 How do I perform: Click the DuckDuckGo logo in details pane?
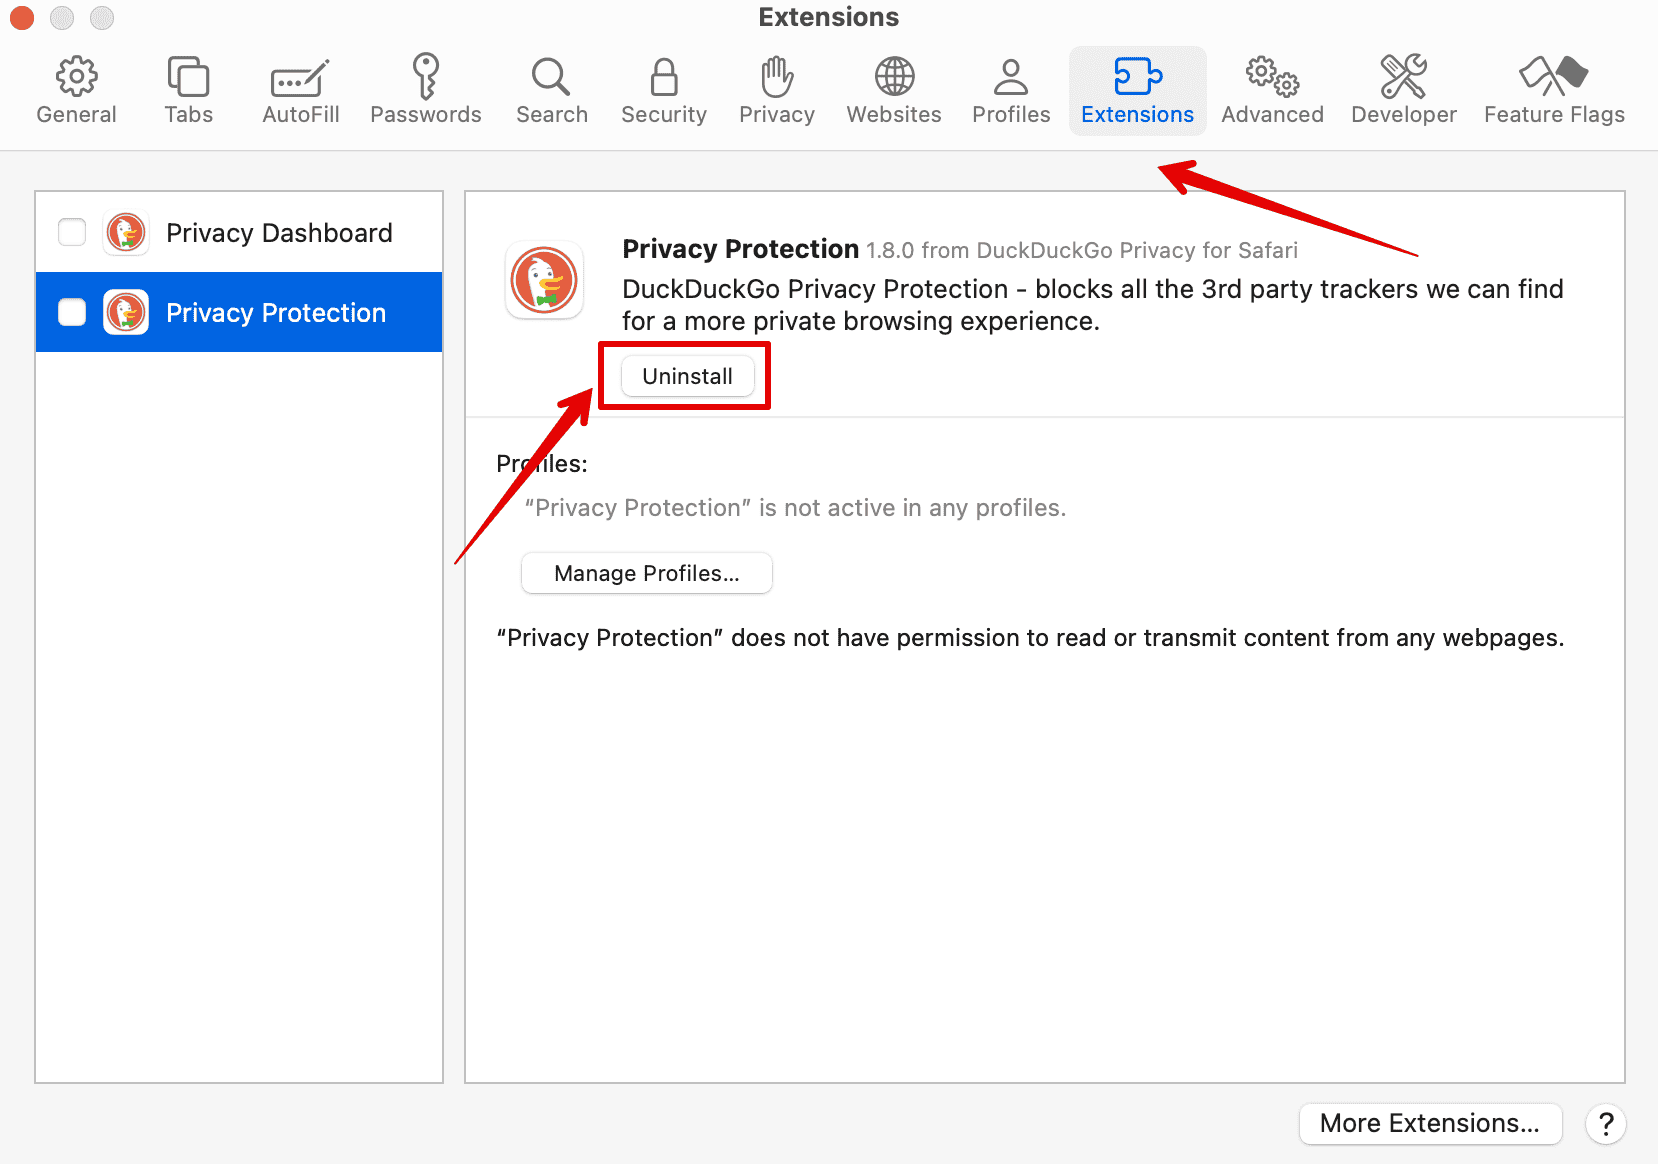(544, 281)
